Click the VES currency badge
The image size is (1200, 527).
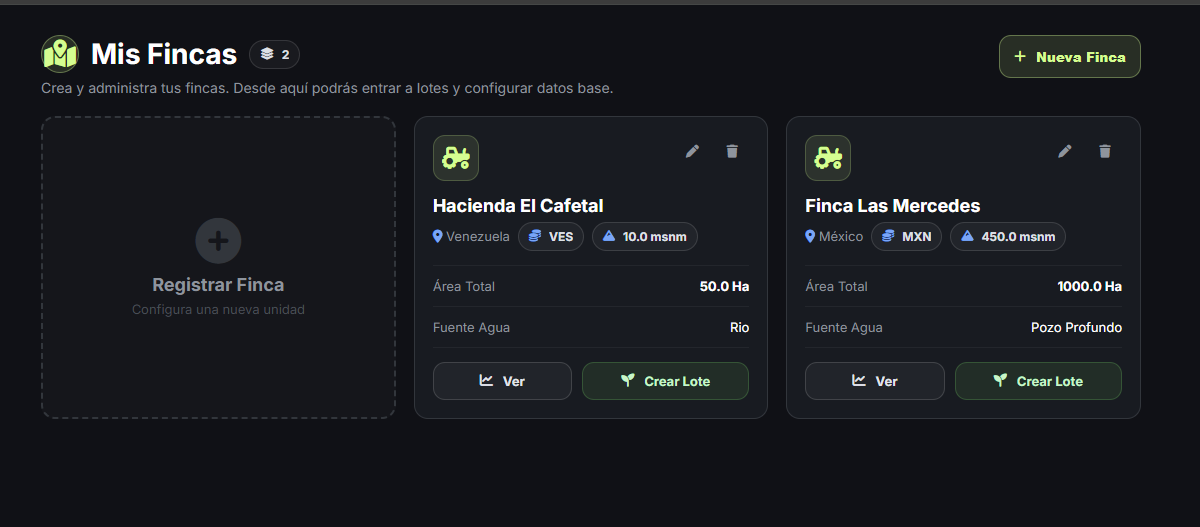(551, 237)
